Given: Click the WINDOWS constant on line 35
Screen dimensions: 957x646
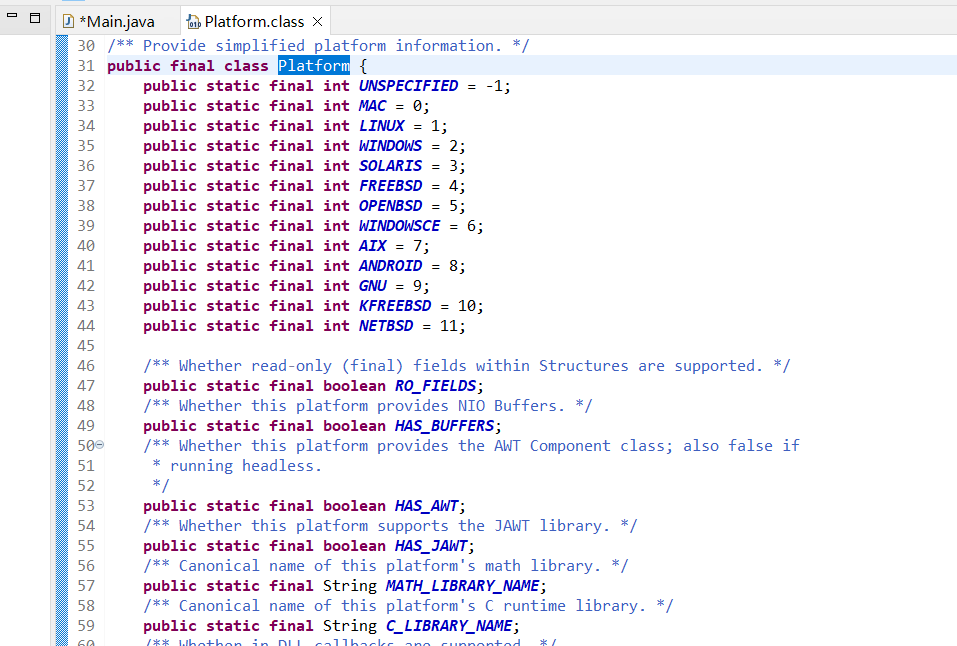Looking at the screenshot, I should (390, 145).
